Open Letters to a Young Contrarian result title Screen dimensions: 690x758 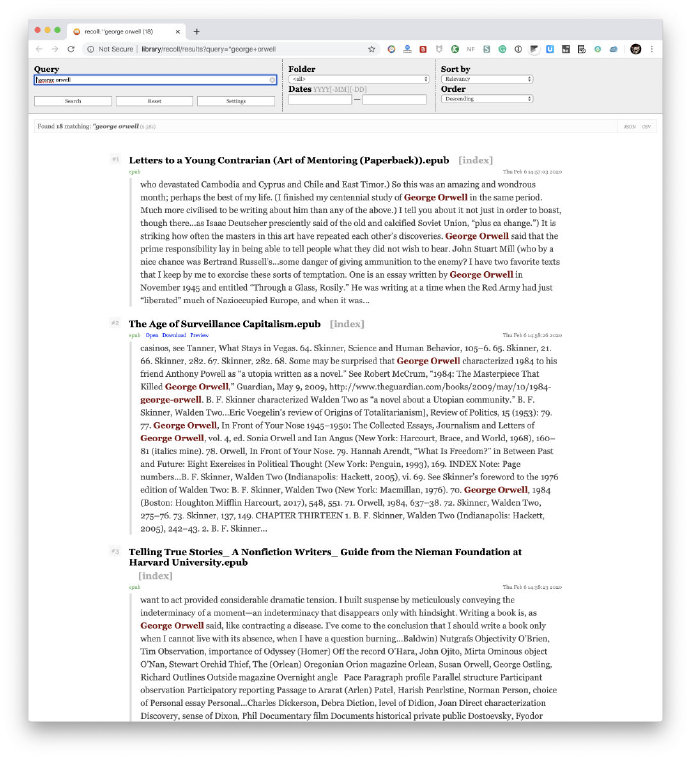[x=288, y=160]
